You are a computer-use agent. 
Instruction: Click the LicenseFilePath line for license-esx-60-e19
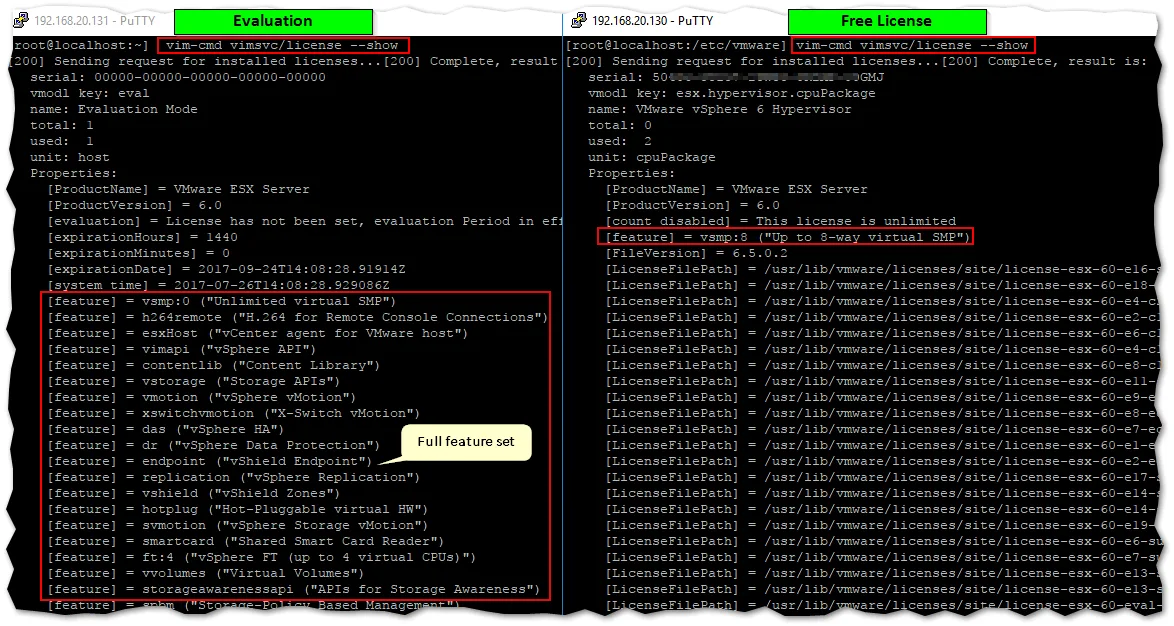click(883, 526)
